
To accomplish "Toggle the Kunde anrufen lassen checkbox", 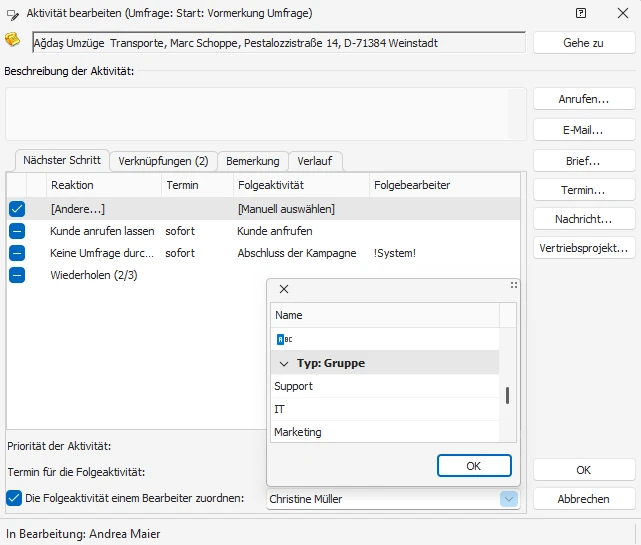I will point(17,231).
